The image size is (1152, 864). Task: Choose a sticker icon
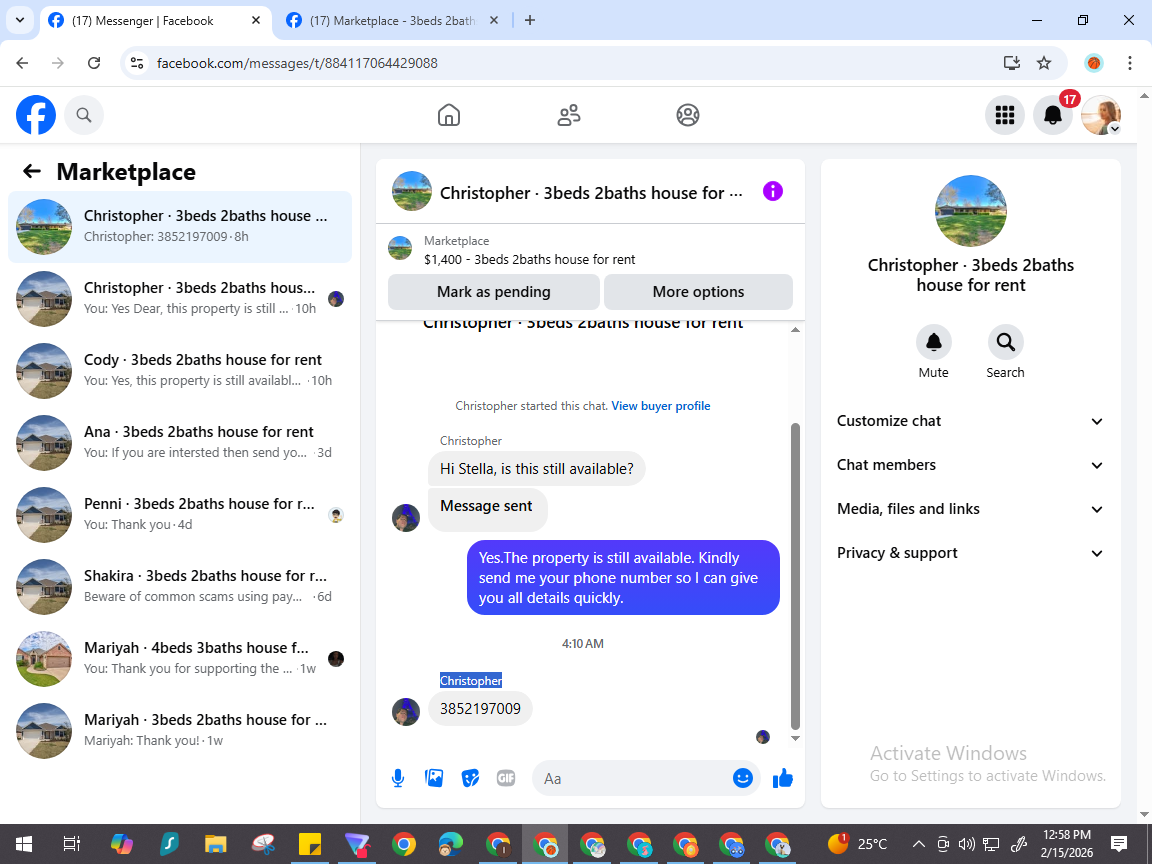click(x=470, y=778)
